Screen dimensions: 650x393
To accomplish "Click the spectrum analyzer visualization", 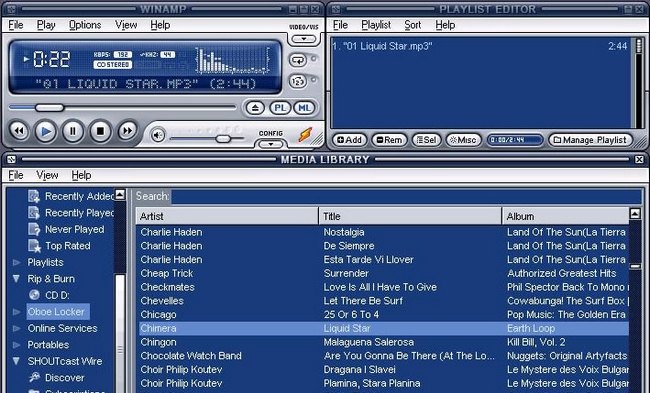I will (232, 61).
